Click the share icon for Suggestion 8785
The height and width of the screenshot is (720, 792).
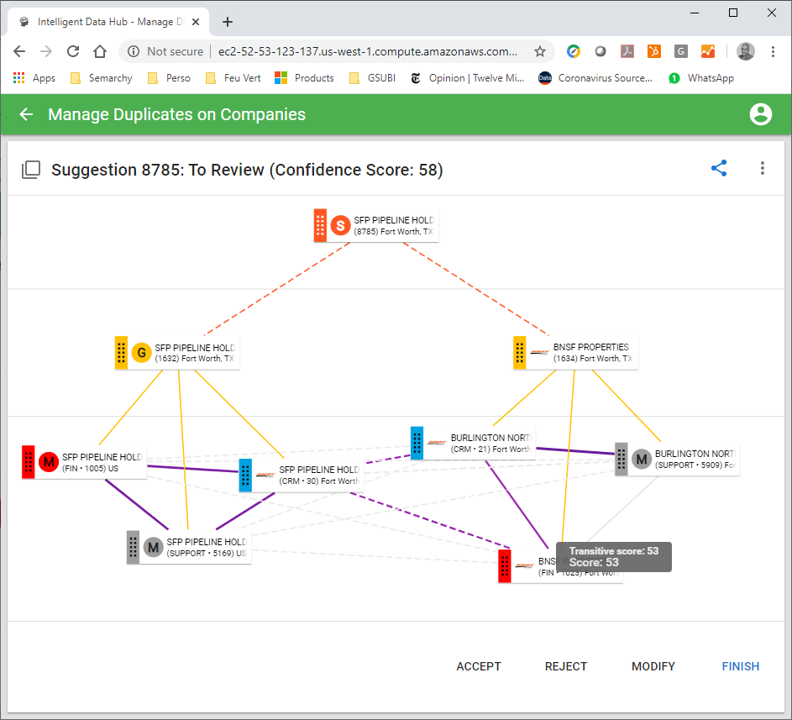[x=719, y=168]
